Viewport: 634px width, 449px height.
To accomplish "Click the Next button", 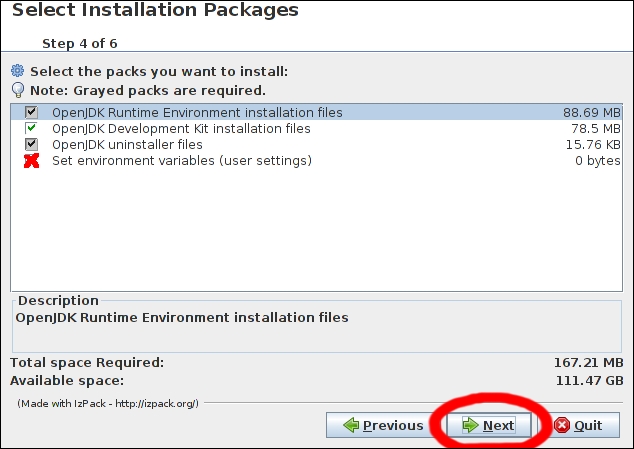I will pyautogui.click(x=488, y=425).
